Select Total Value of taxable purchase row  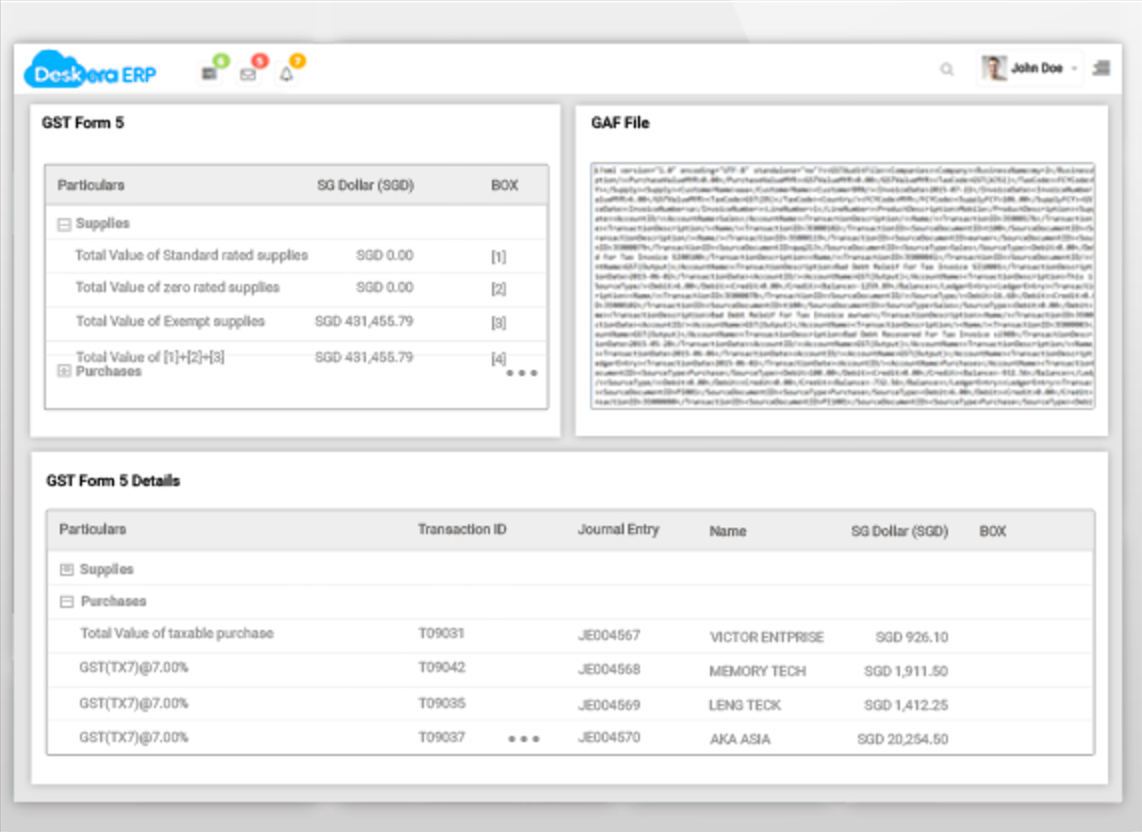tap(570, 635)
